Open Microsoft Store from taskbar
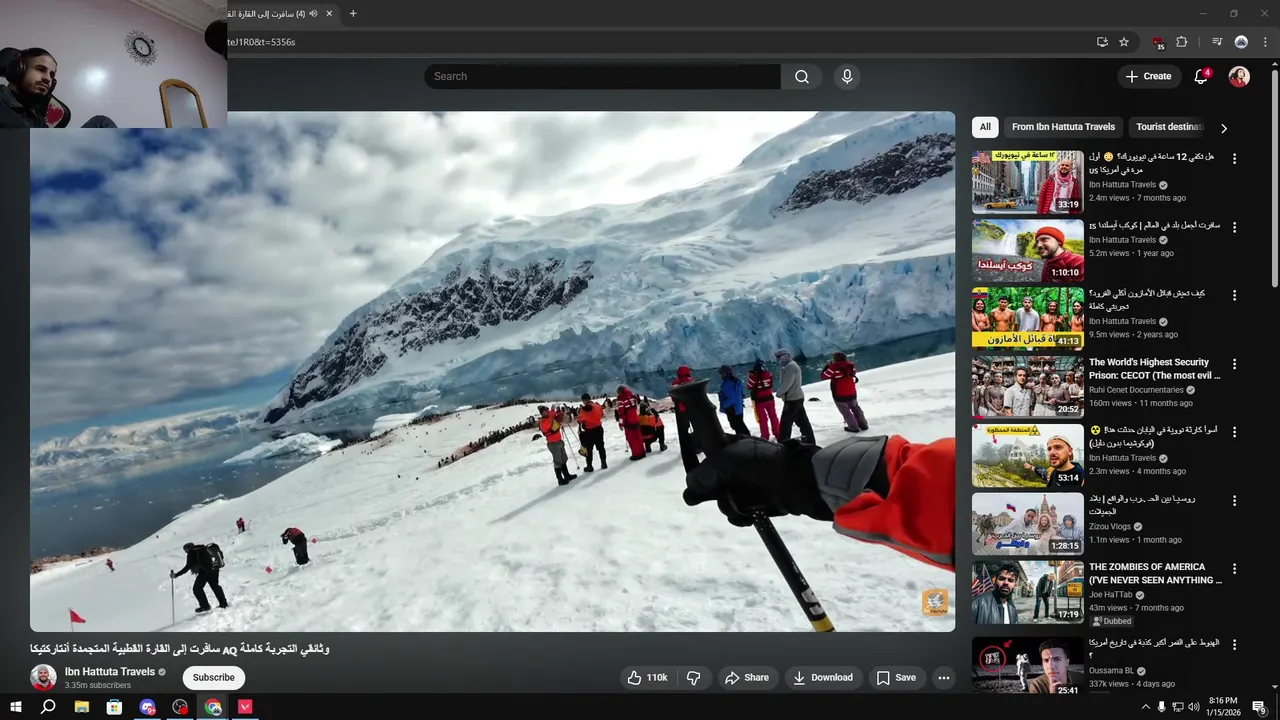Screen dimensions: 1280x720 (114, 707)
